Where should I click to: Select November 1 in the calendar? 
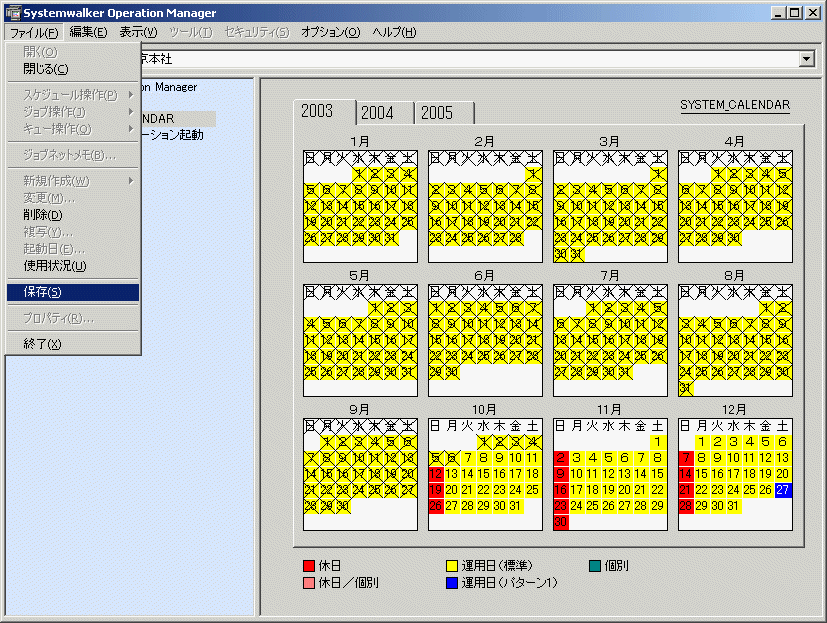(658, 442)
